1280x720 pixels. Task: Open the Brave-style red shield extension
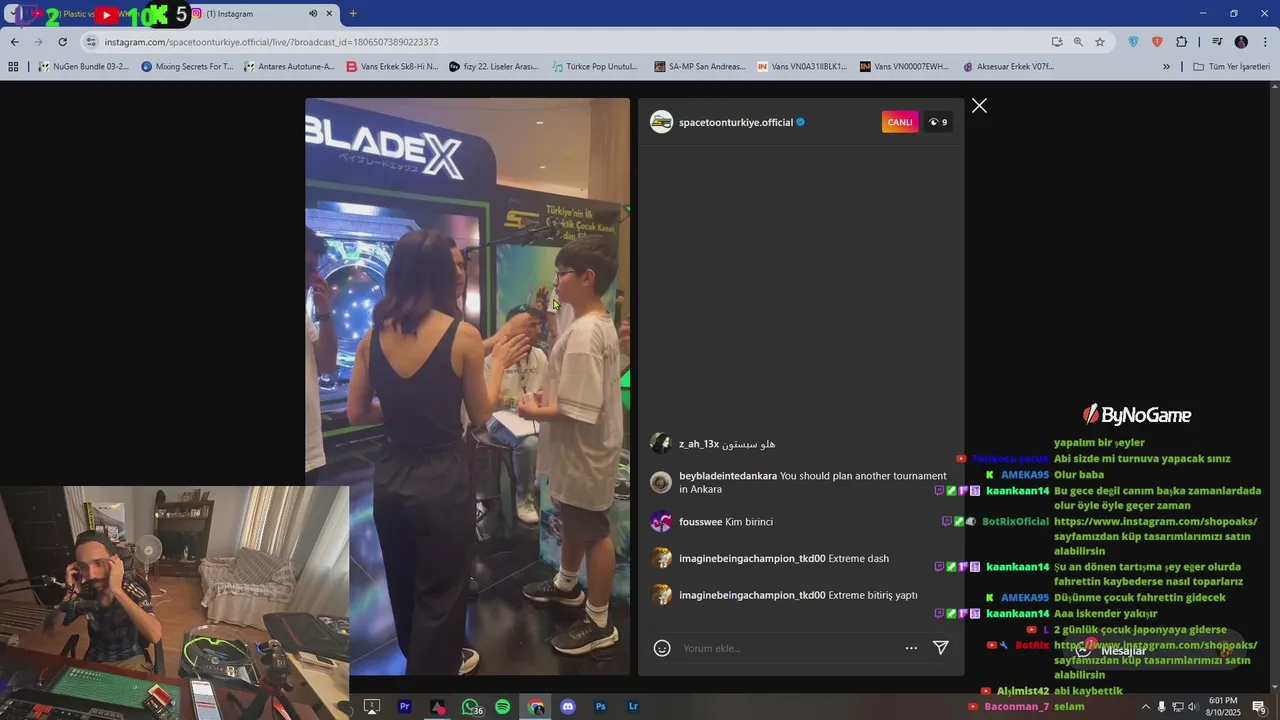pos(1157,42)
